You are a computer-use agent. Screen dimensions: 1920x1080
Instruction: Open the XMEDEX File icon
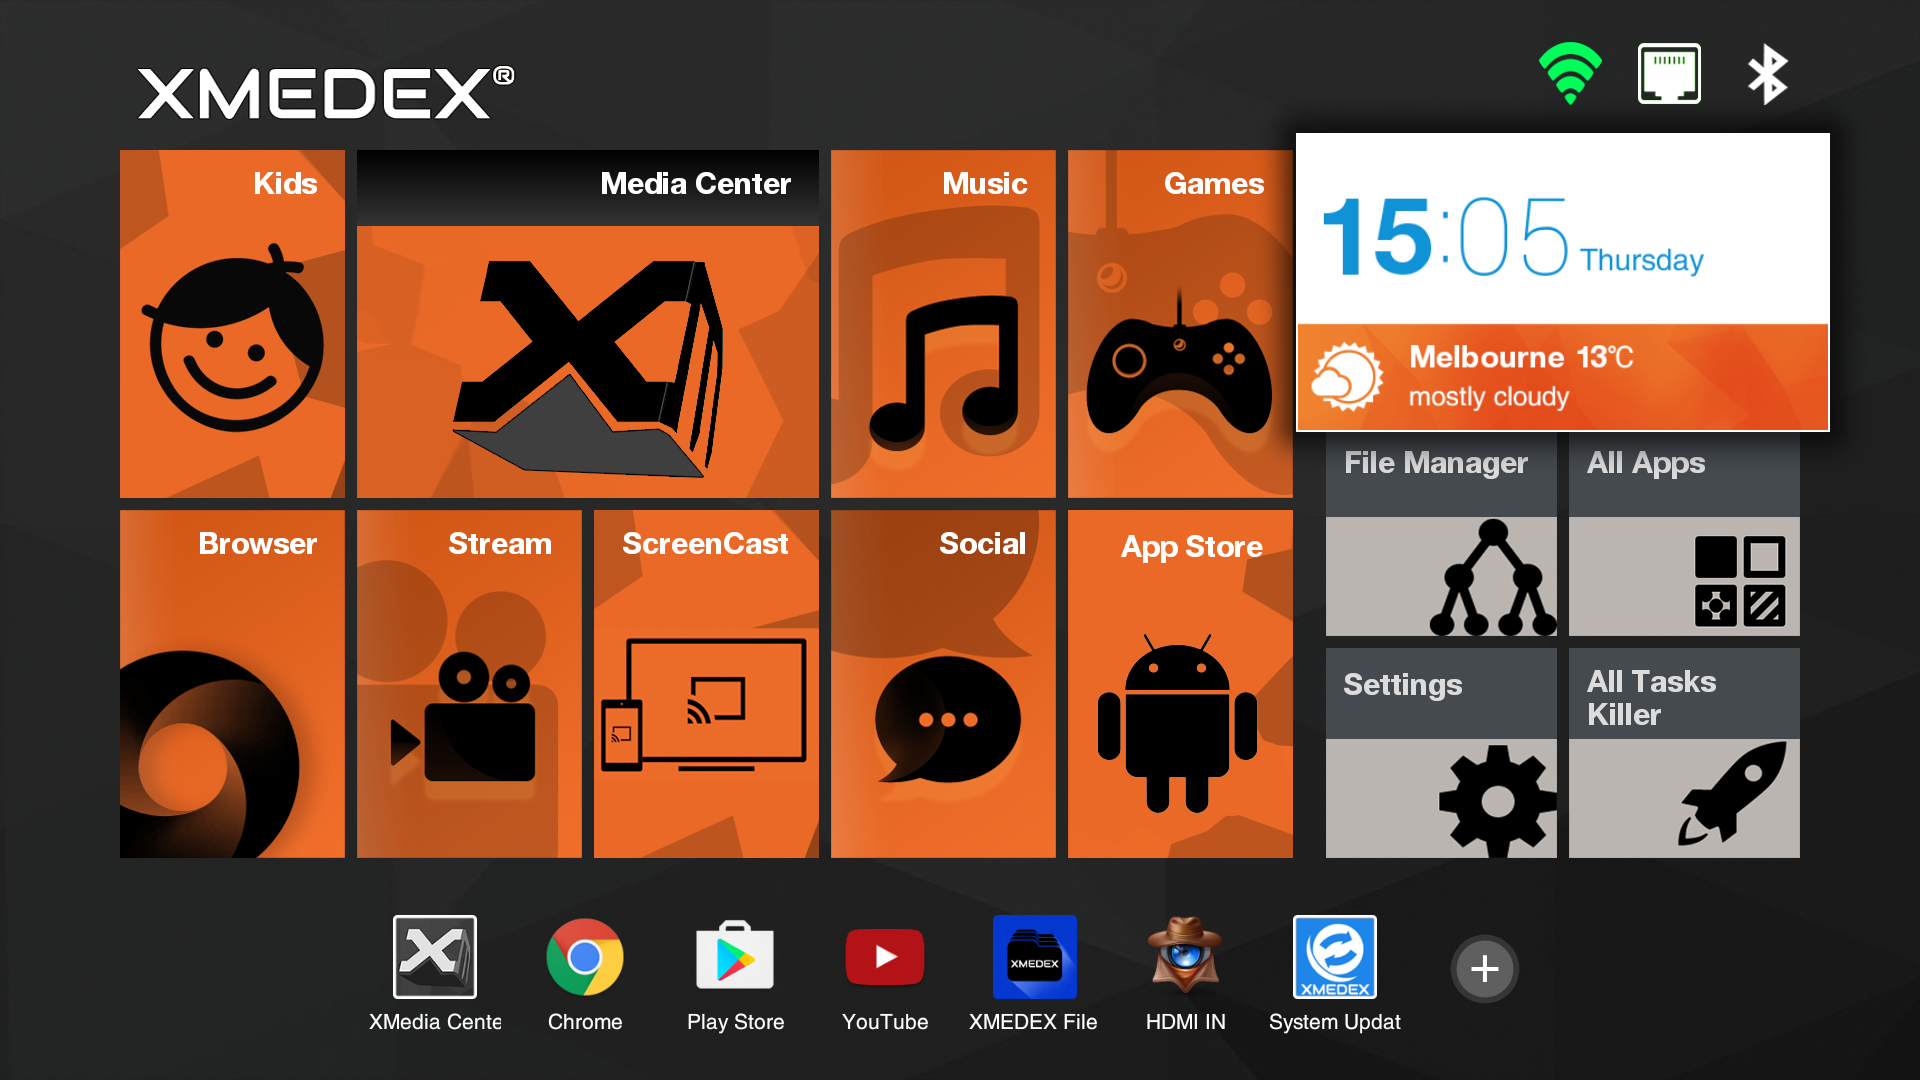pos(1035,957)
